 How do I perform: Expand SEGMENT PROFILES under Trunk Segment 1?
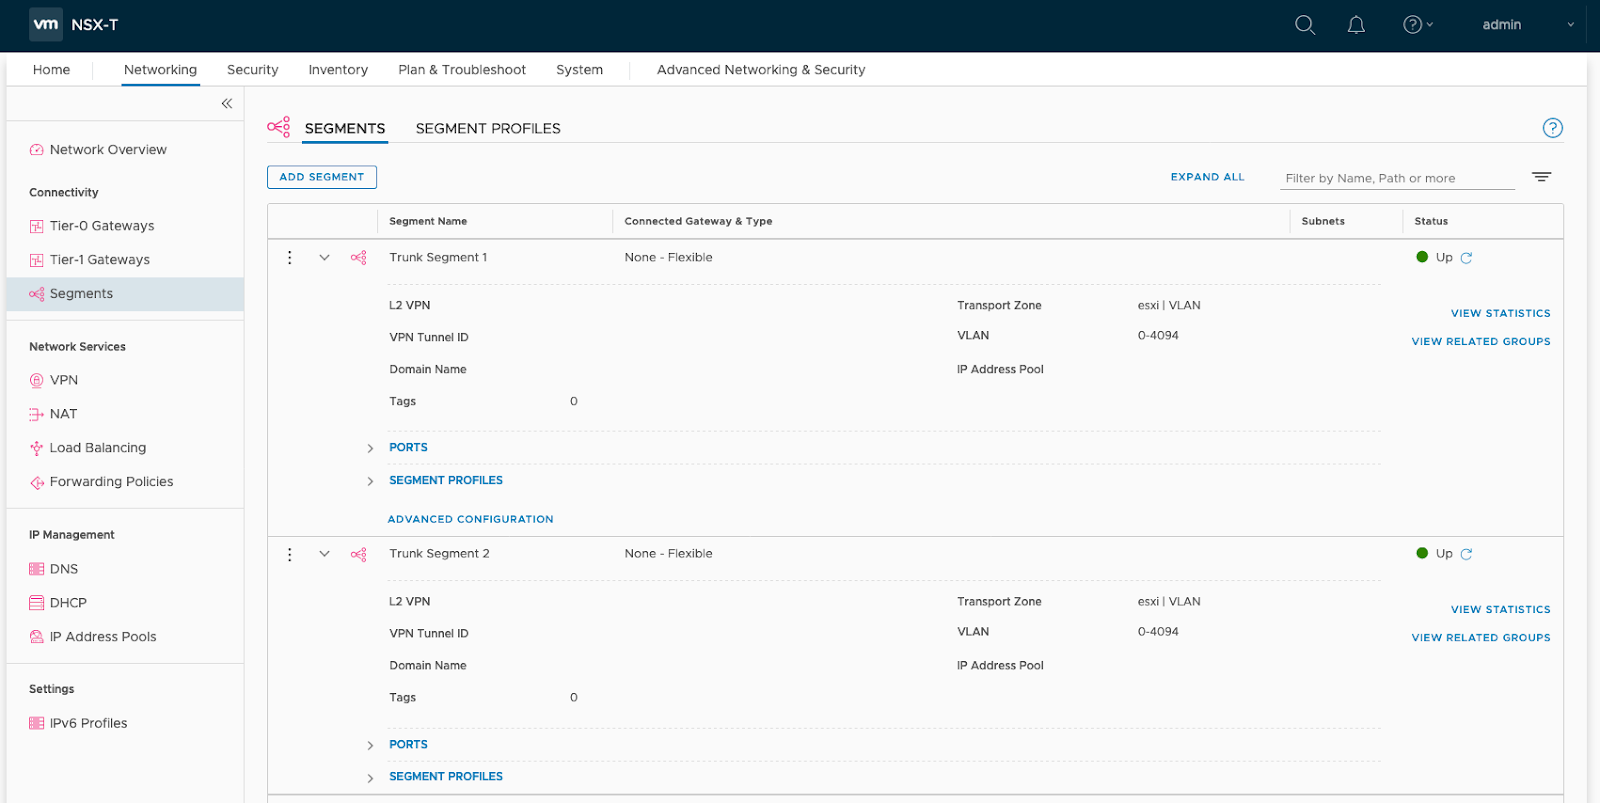[370, 481]
